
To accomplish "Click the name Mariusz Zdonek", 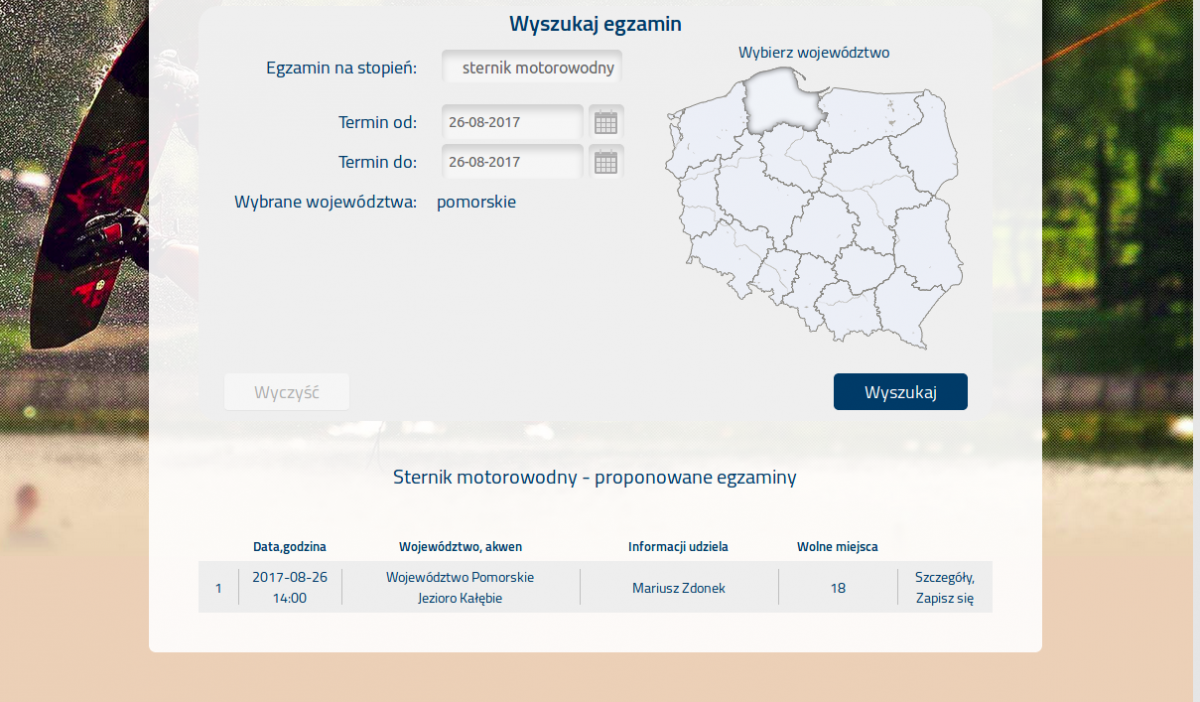I will point(679,588).
